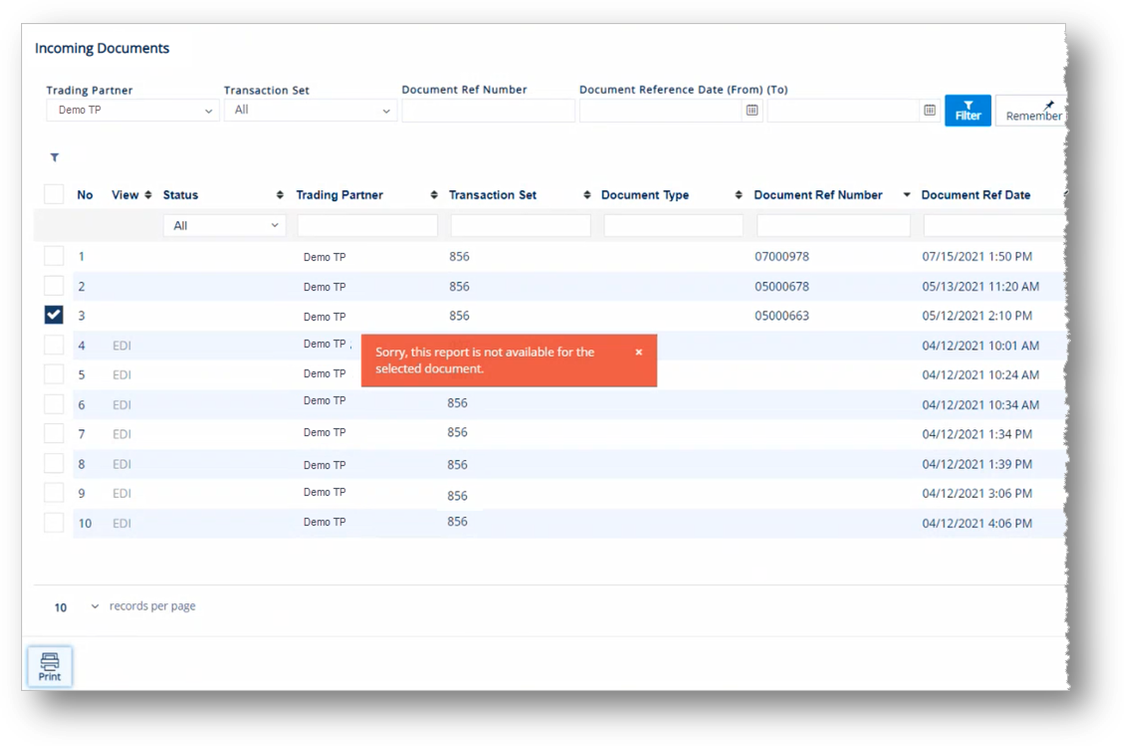1124x746 pixels.
Task: Click the Document Reference Date From field
Action: pyautogui.click(x=661, y=110)
